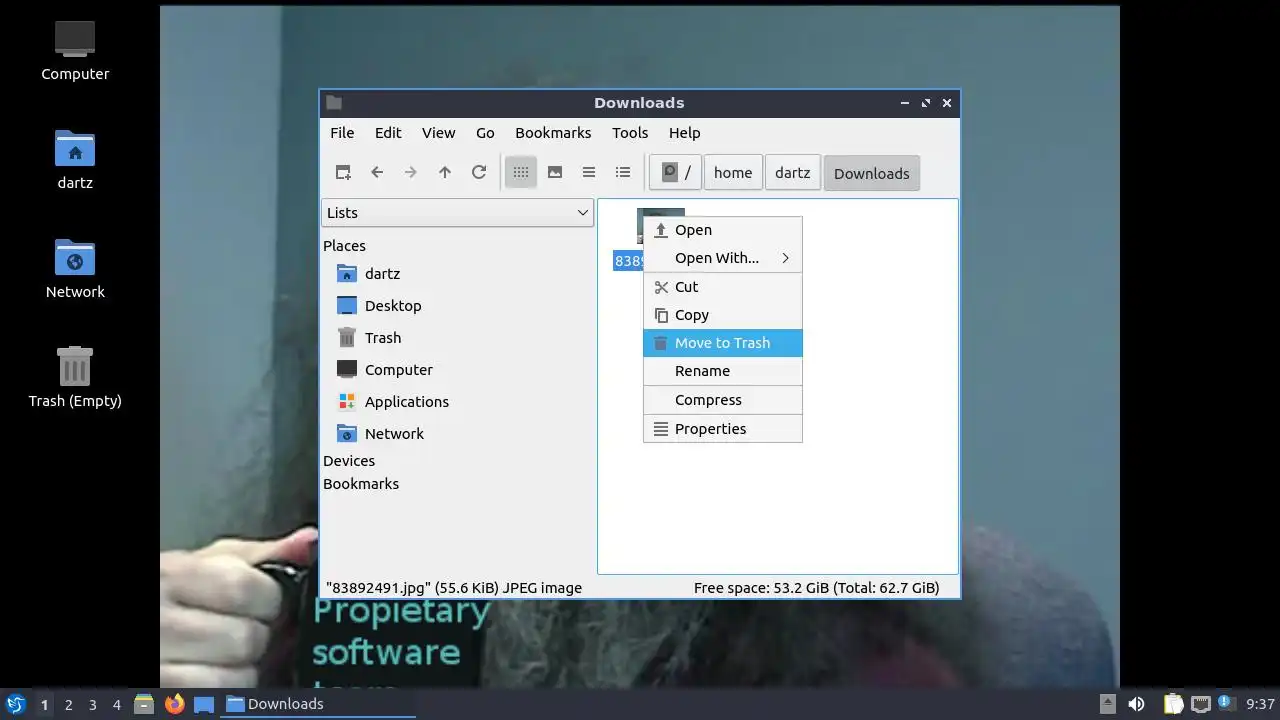Navigate to dartz in path bar
Screen dimensions: 1280x720
(792, 172)
